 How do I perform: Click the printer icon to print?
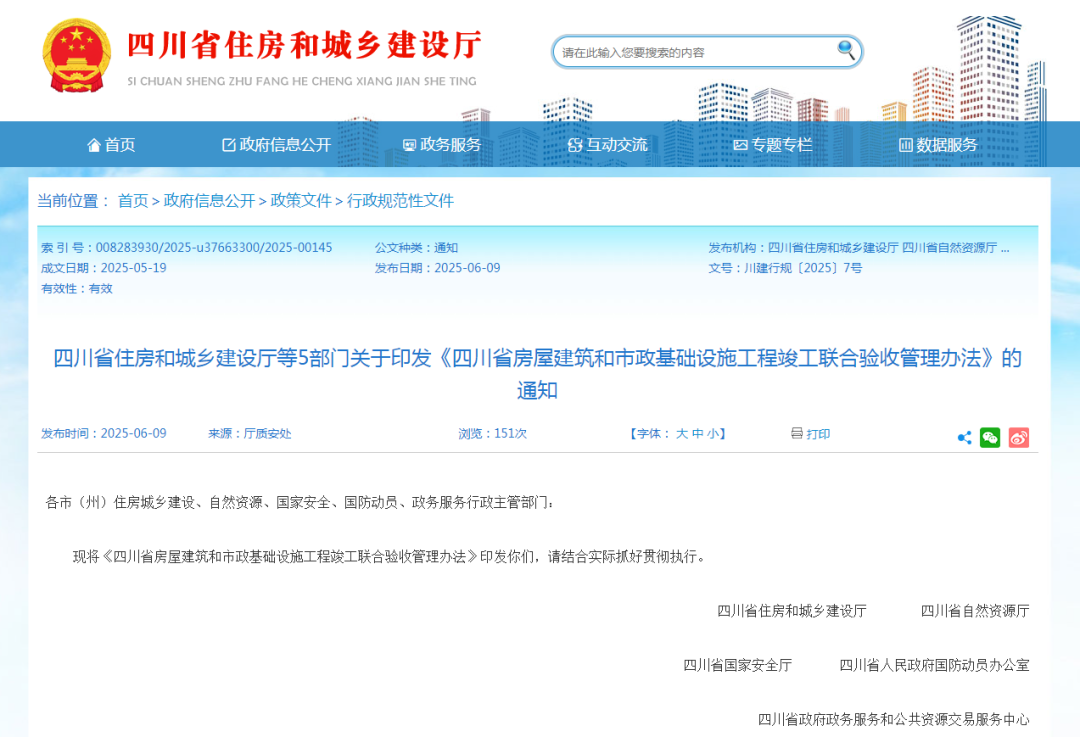(x=797, y=433)
